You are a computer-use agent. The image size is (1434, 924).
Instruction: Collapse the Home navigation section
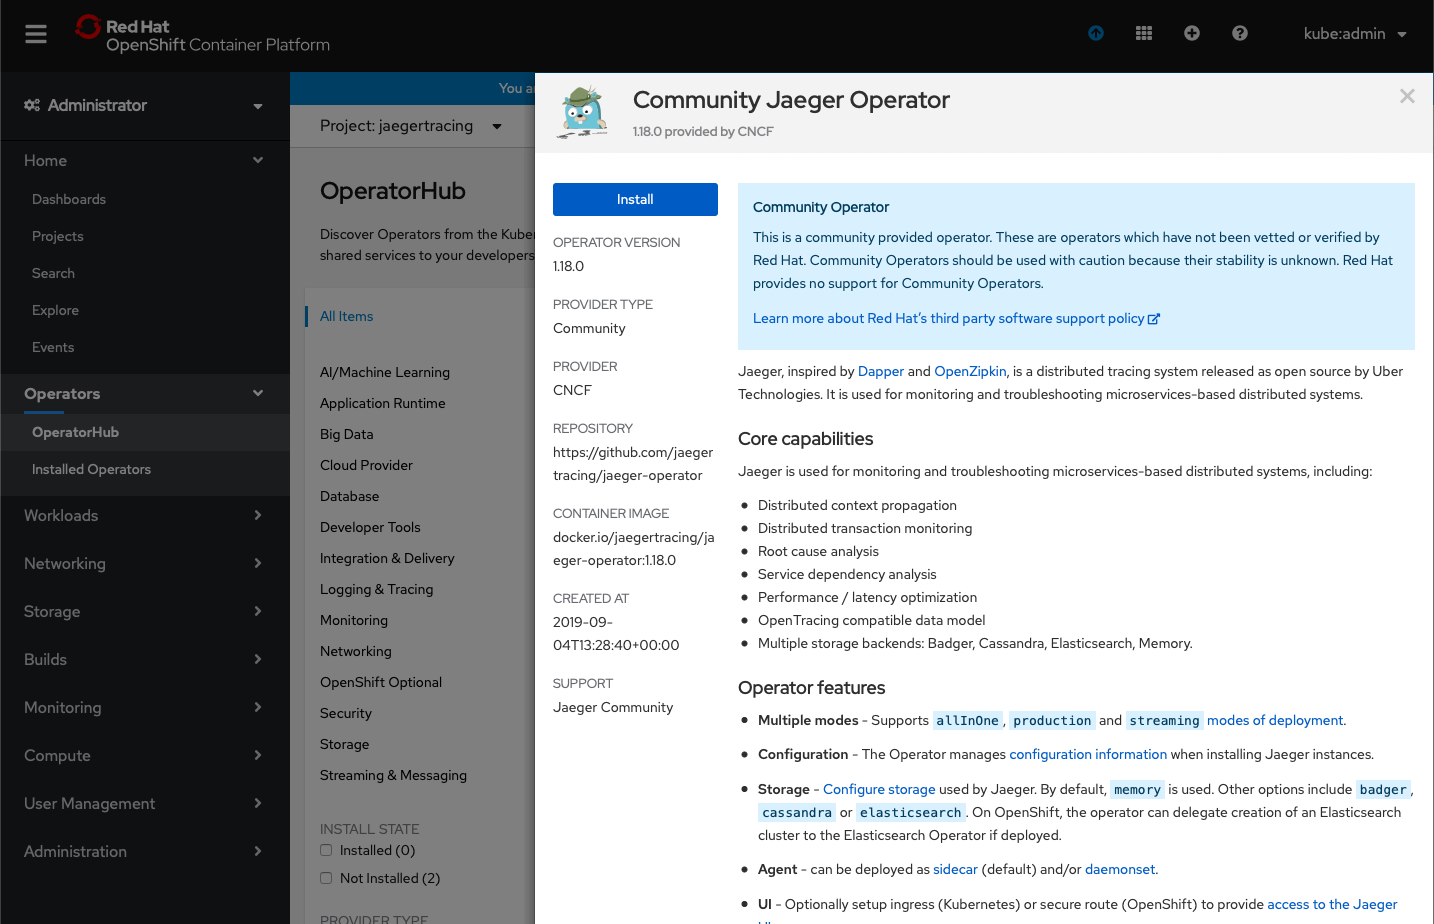click(145, 160)
